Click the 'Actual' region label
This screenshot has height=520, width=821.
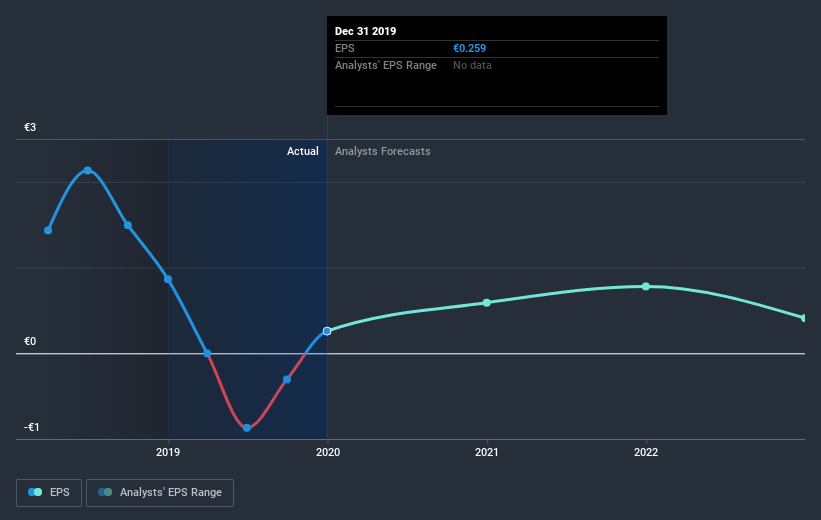[303, 151]
